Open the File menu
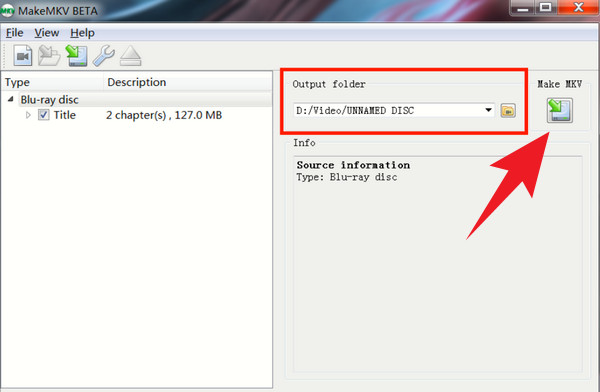Image resolution: width=600 pixels, height=392 pixels. point(15,33)
